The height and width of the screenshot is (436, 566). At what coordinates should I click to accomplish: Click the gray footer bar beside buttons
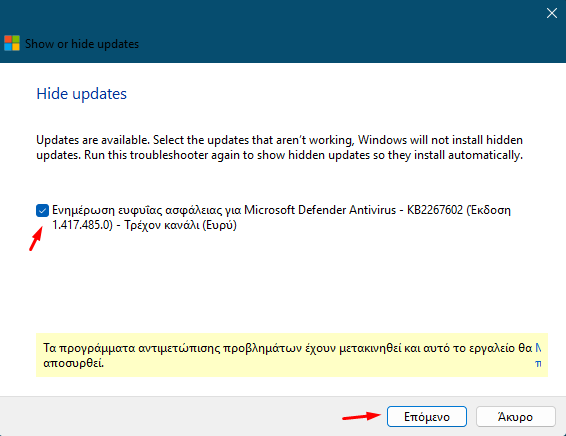pos(191,417)
